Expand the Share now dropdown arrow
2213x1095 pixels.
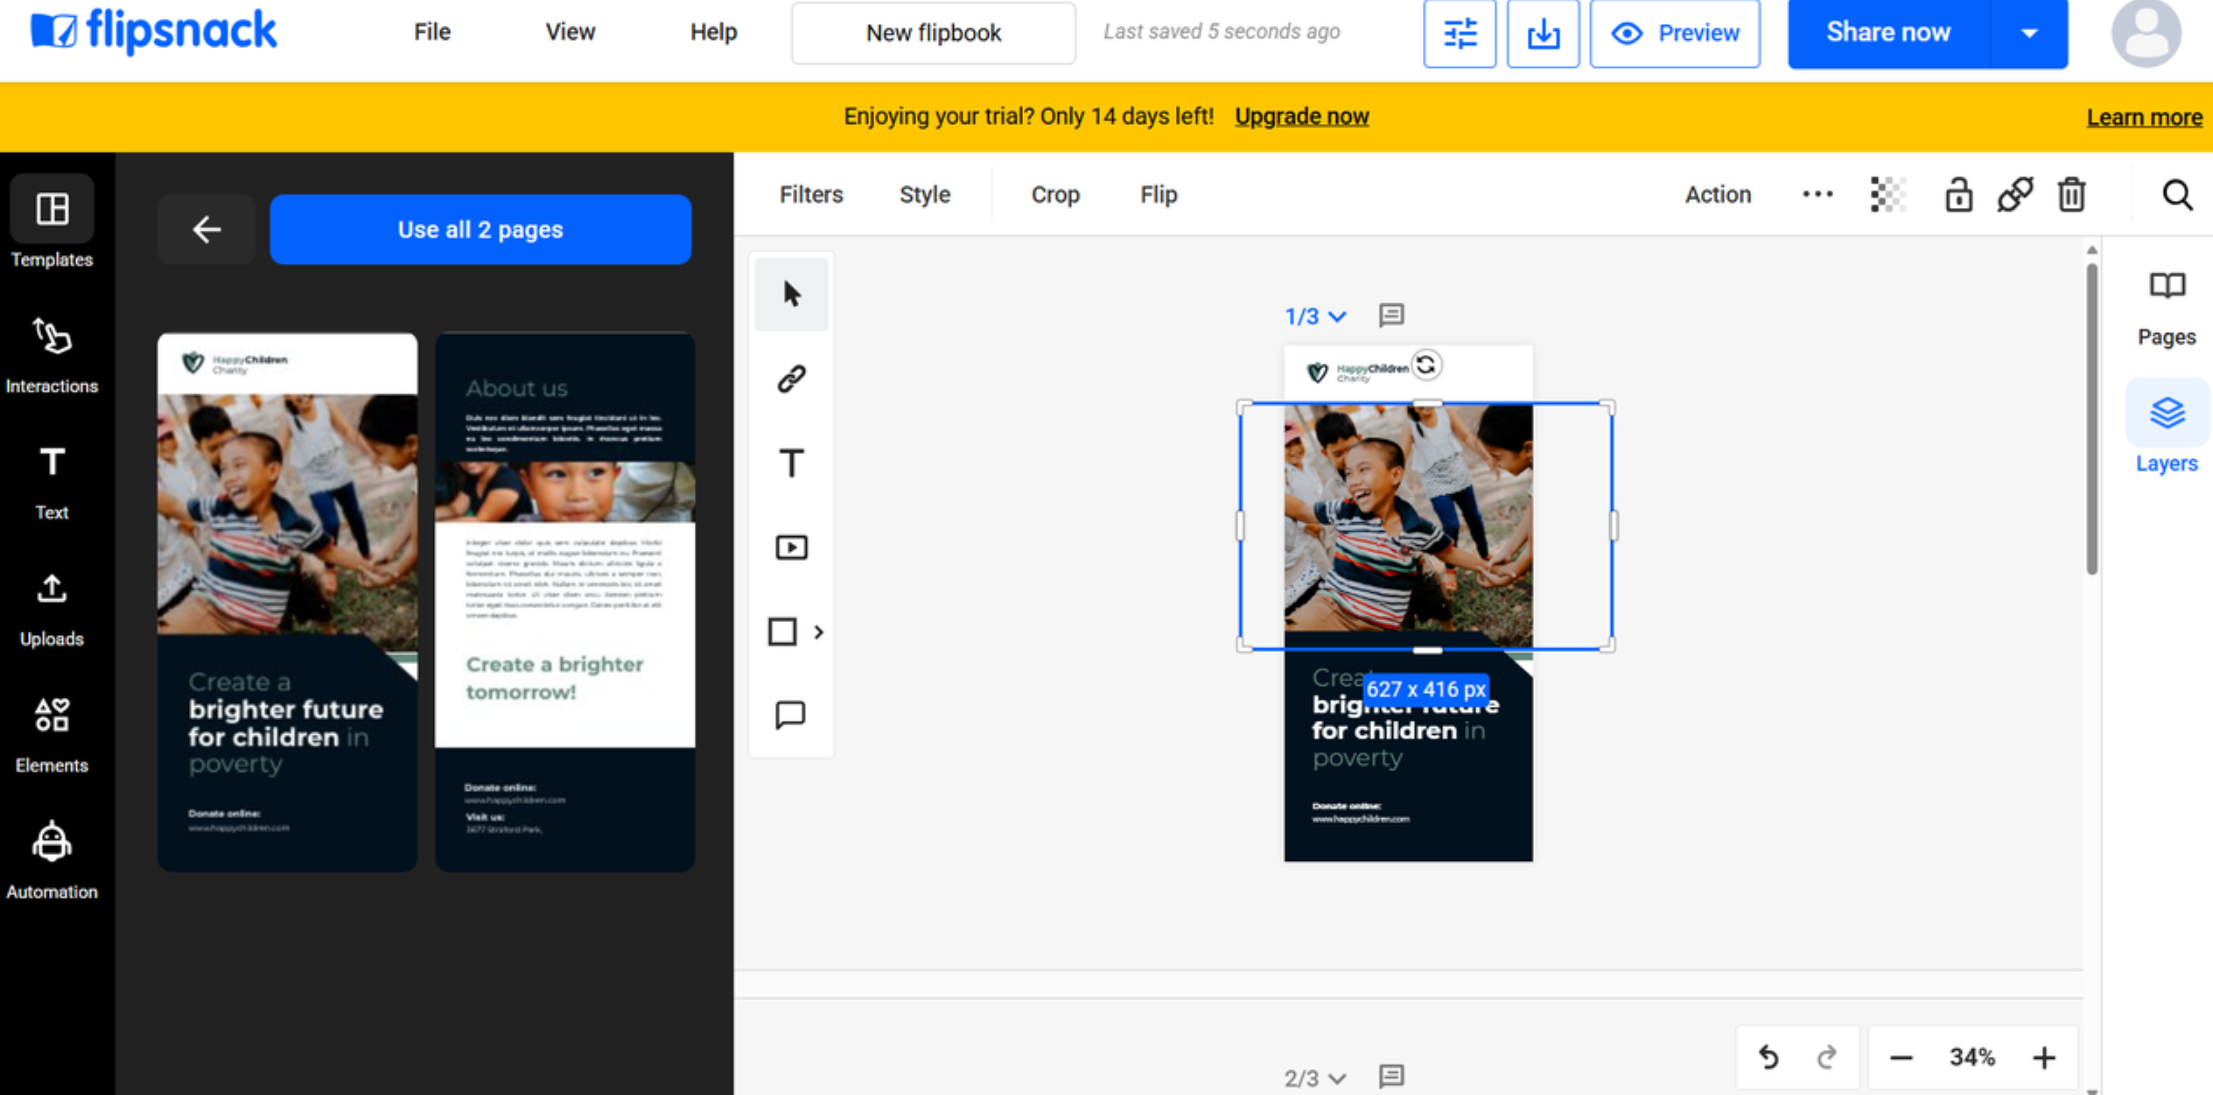point(2029,33)
